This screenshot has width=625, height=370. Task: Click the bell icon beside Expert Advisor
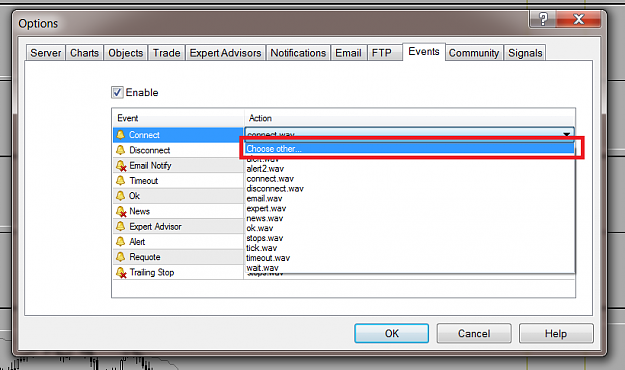(120, 226)
